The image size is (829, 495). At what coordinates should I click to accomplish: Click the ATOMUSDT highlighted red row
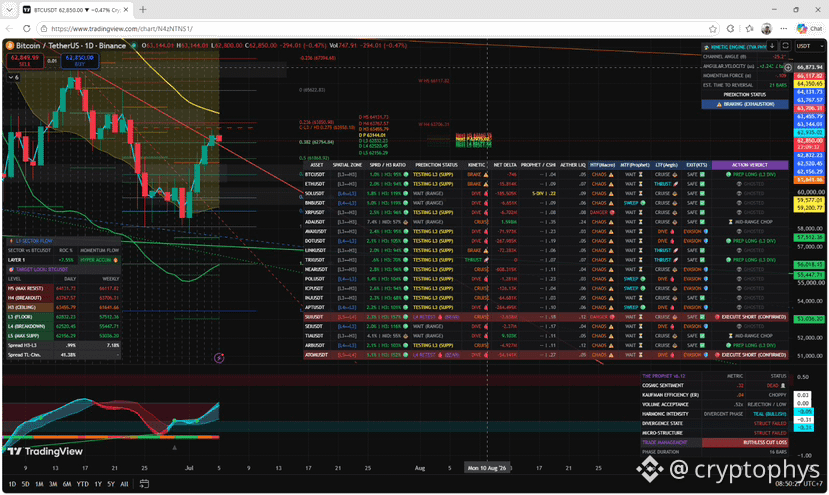pyautogui.click(x=546, y=355)
